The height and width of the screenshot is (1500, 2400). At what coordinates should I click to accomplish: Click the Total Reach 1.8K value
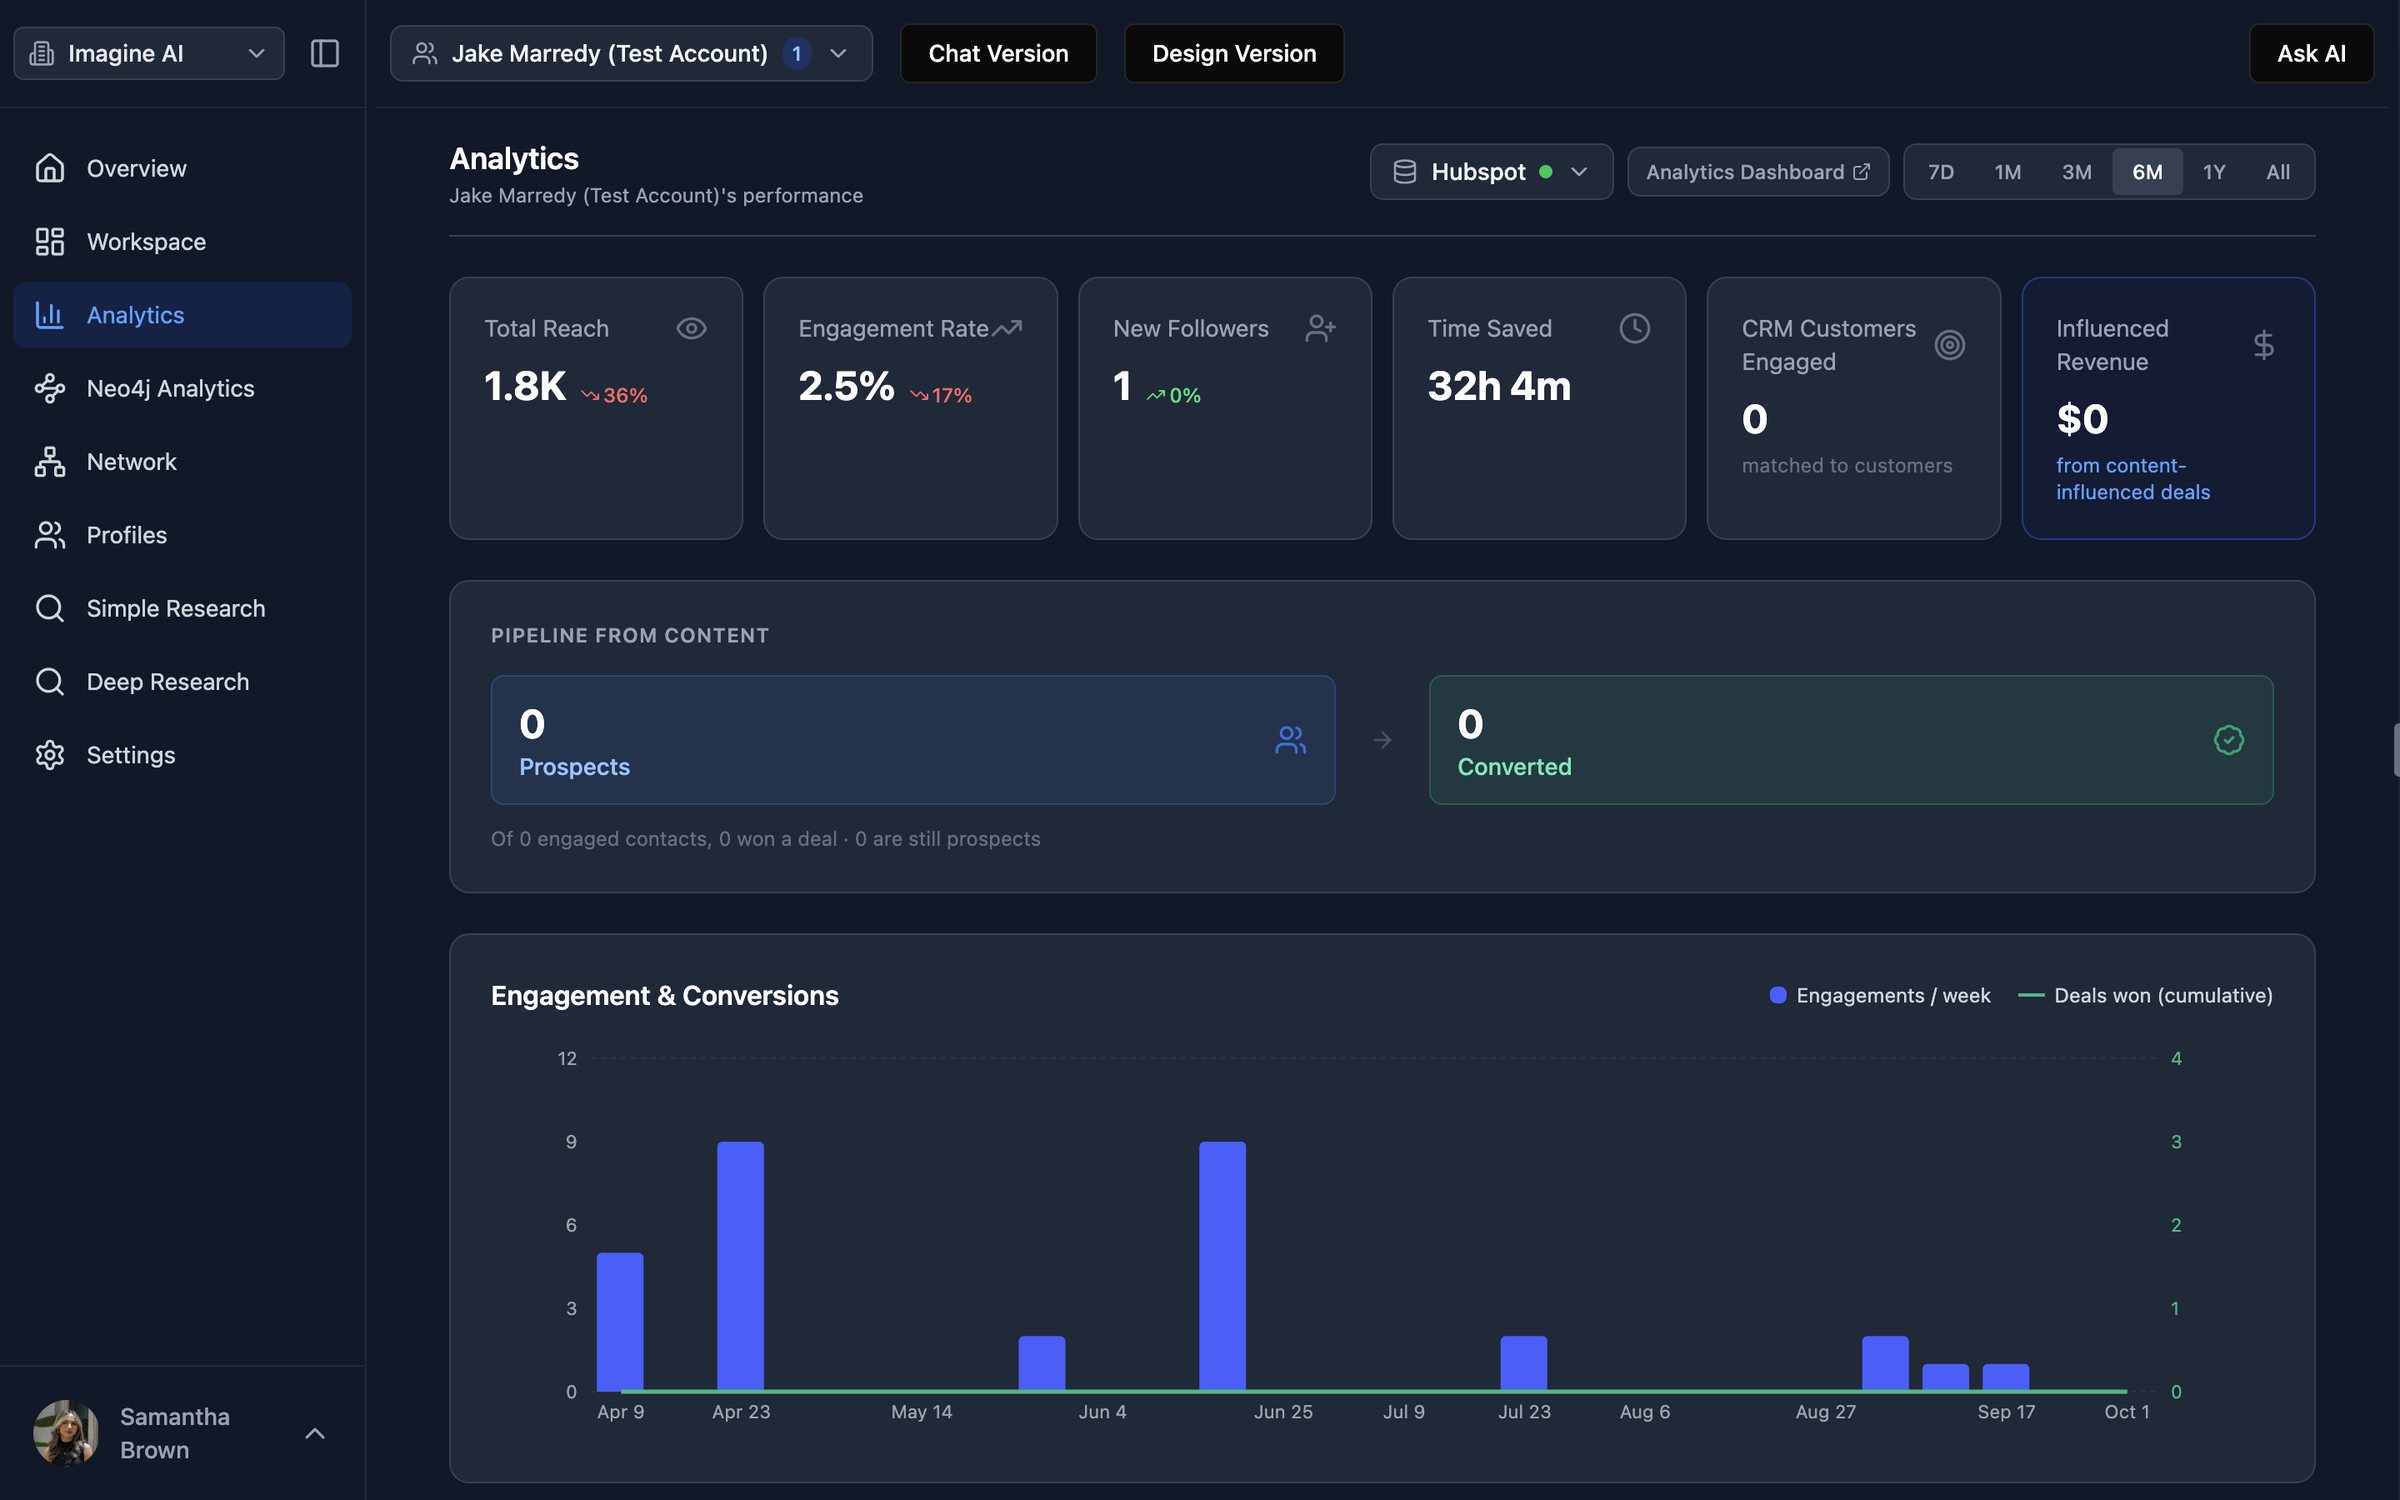[x=524, y=386]
